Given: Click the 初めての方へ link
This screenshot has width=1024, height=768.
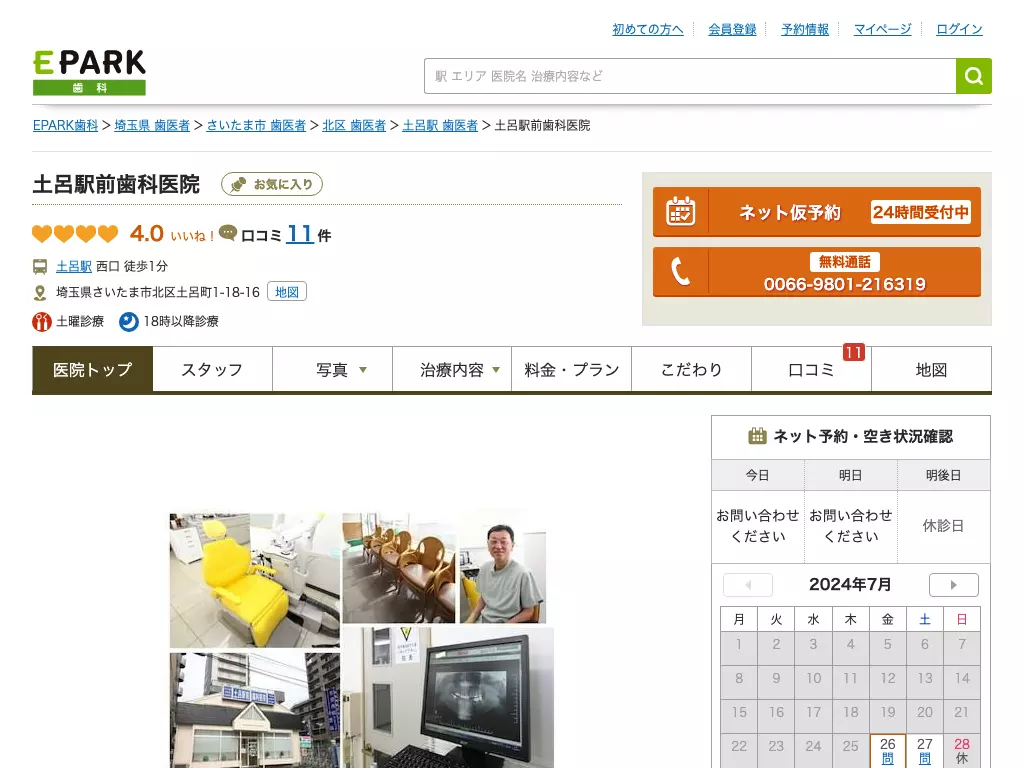Looking at the screenshot, I should pos(648,29).
